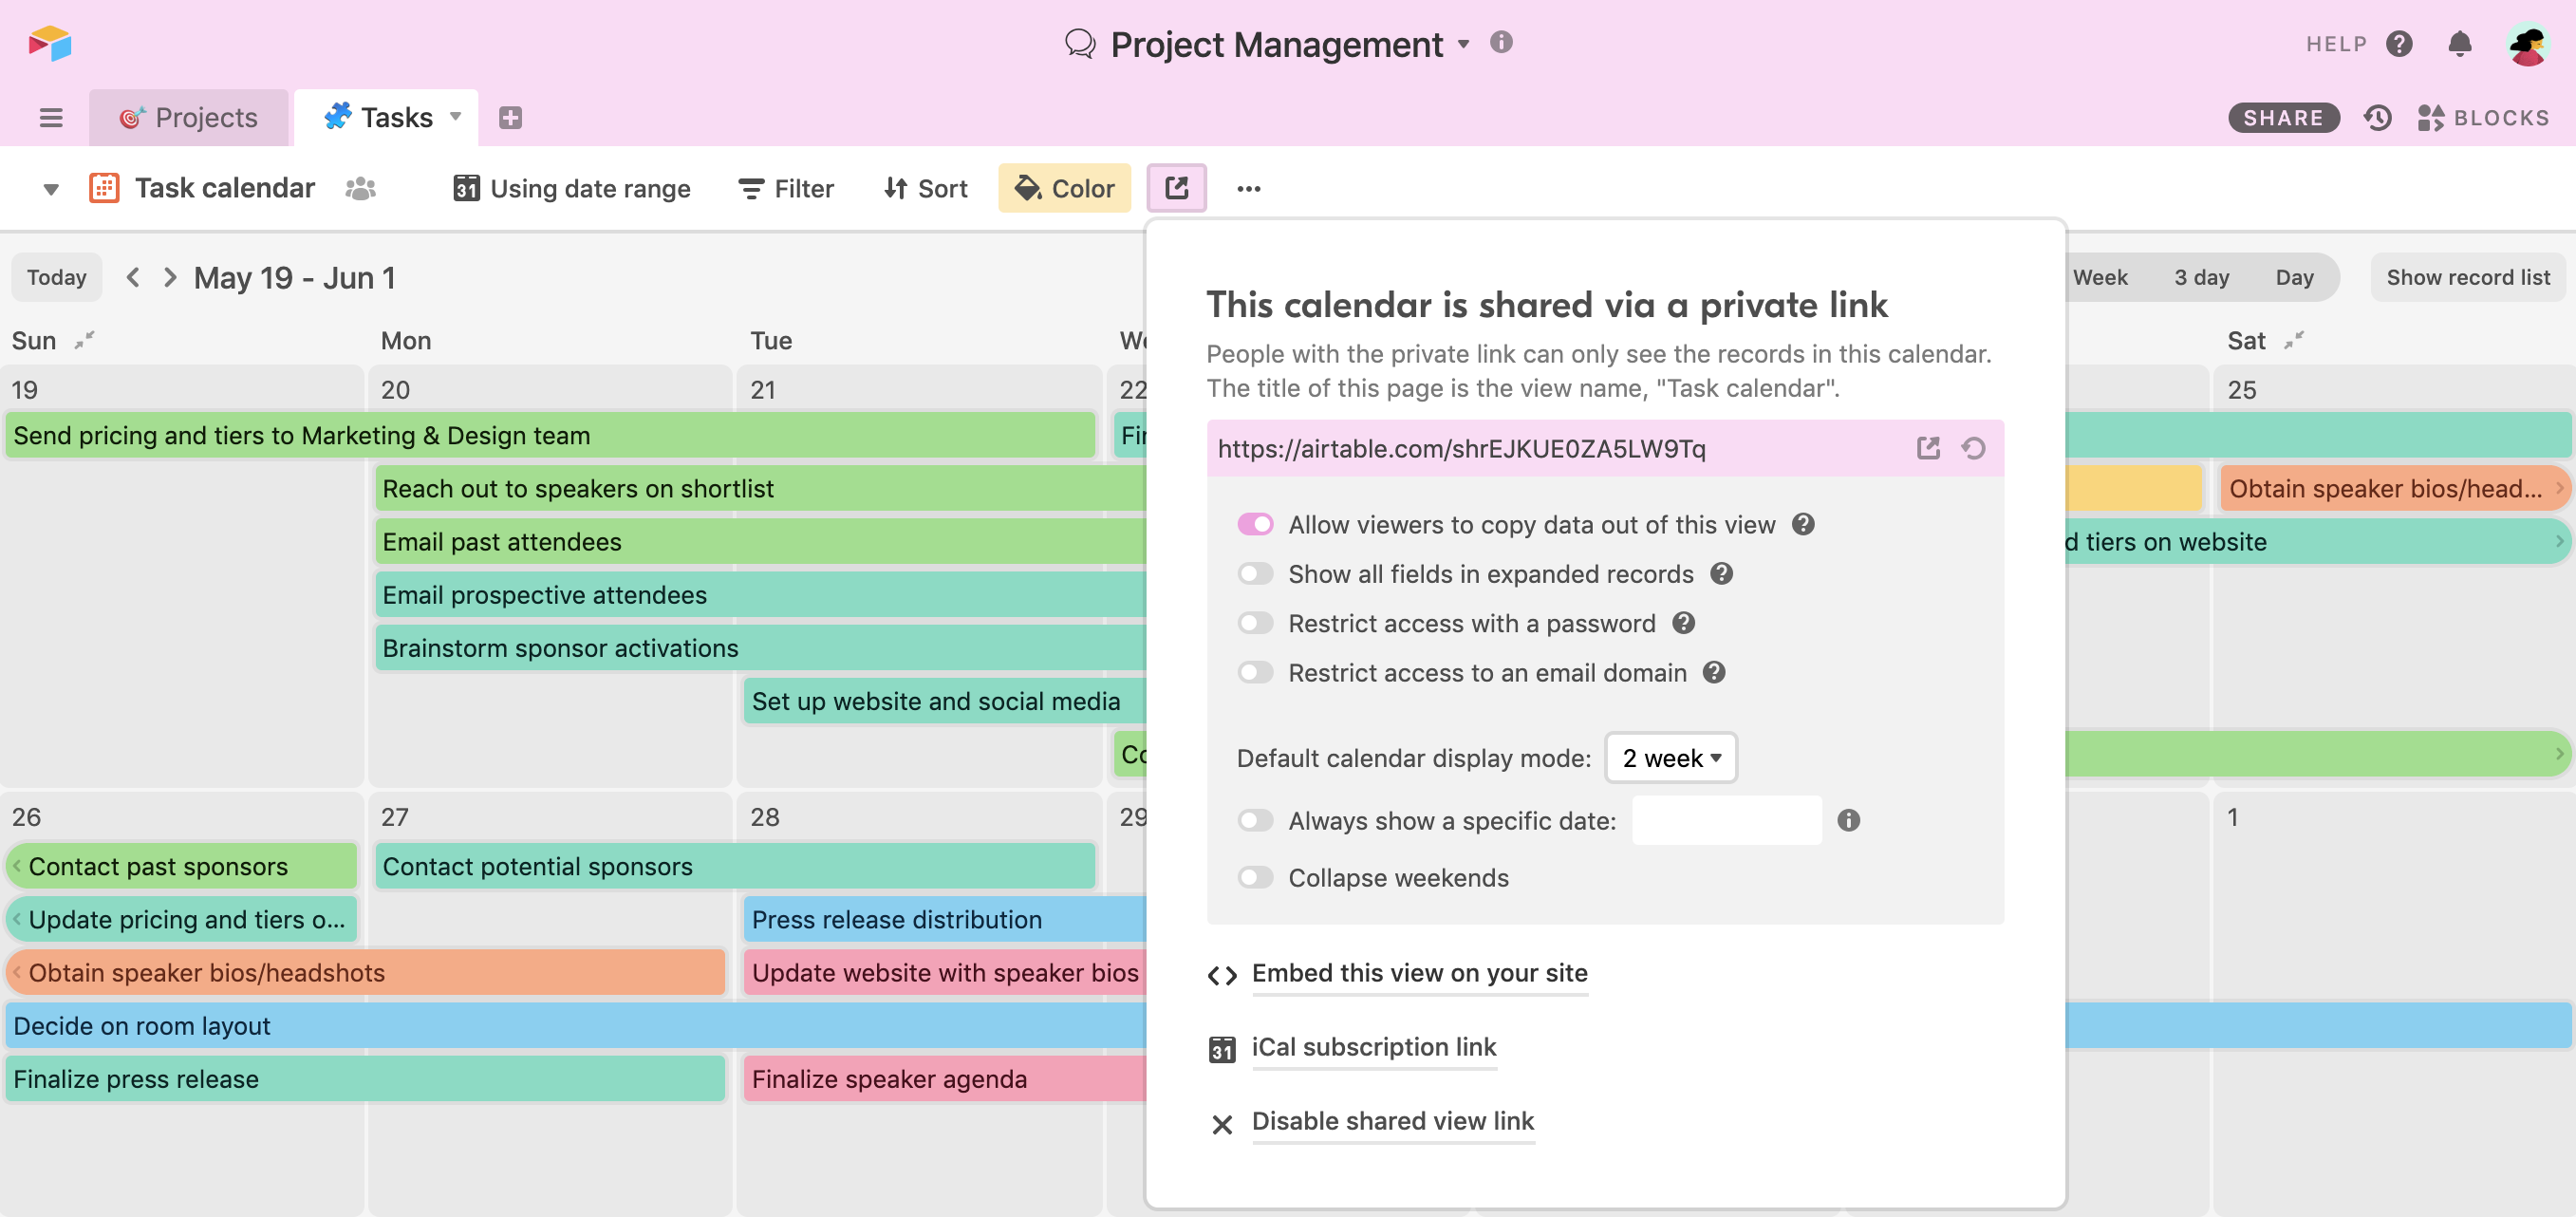Click Disable shared view link

tap(1392, 1121)
